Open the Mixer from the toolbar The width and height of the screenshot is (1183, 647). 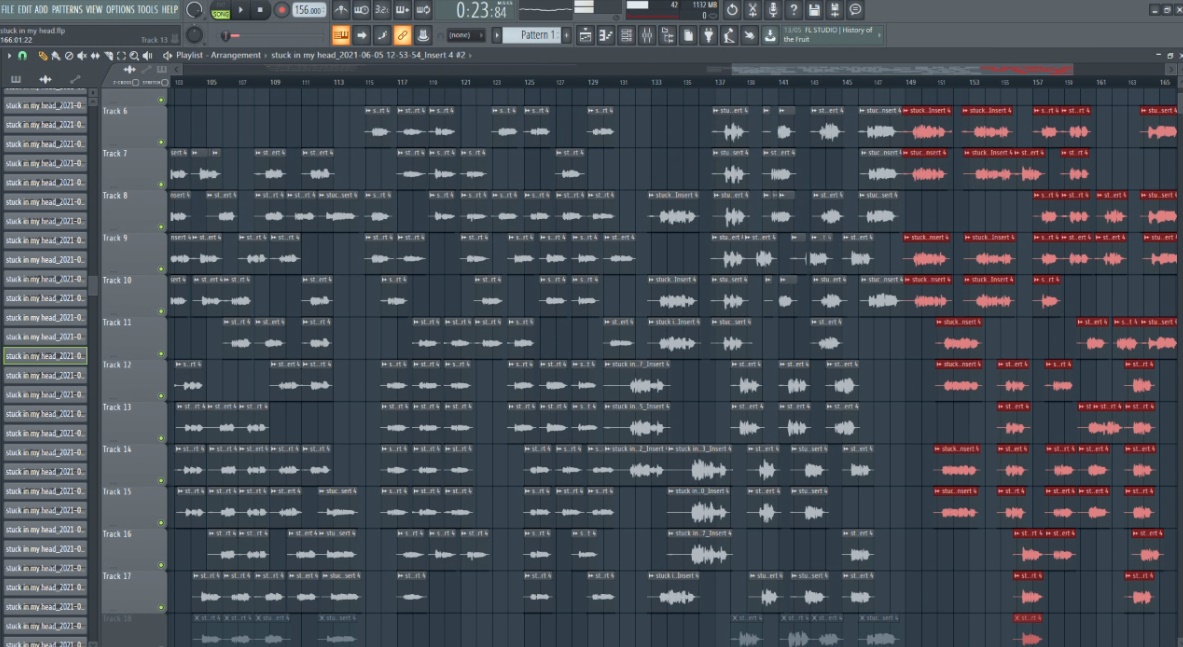(647, 35)
